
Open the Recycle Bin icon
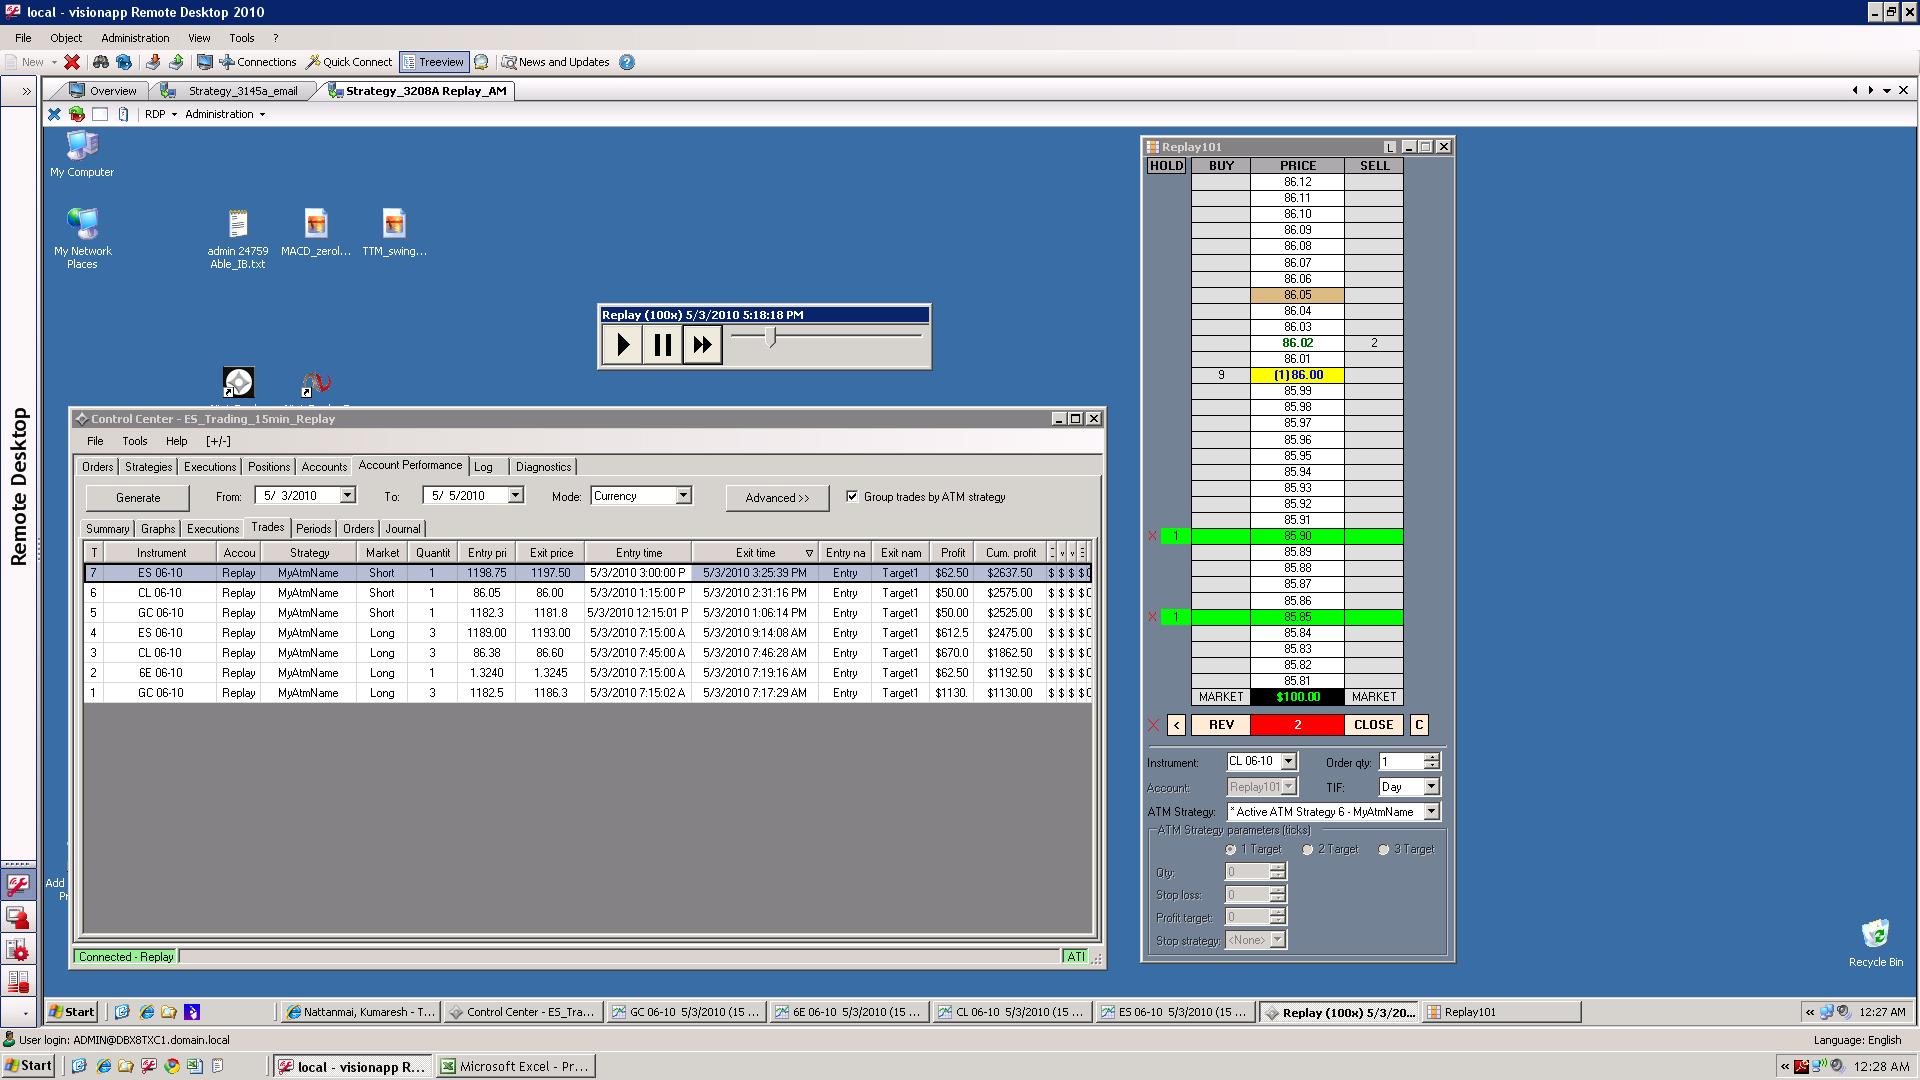coord(1875,935)
